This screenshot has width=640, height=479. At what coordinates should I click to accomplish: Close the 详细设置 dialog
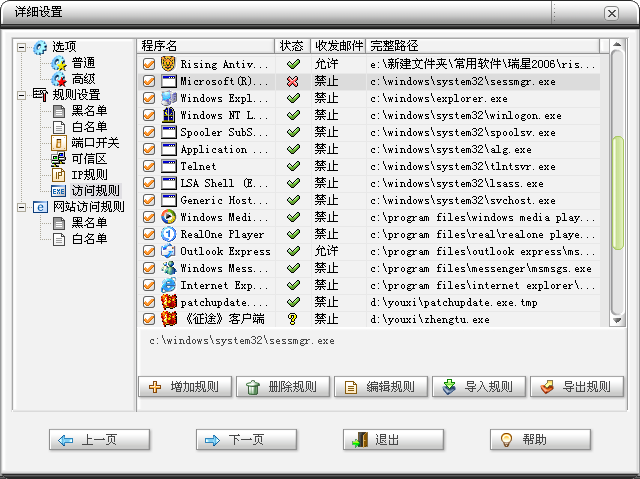pyautogui.click(x=611, y=13)
